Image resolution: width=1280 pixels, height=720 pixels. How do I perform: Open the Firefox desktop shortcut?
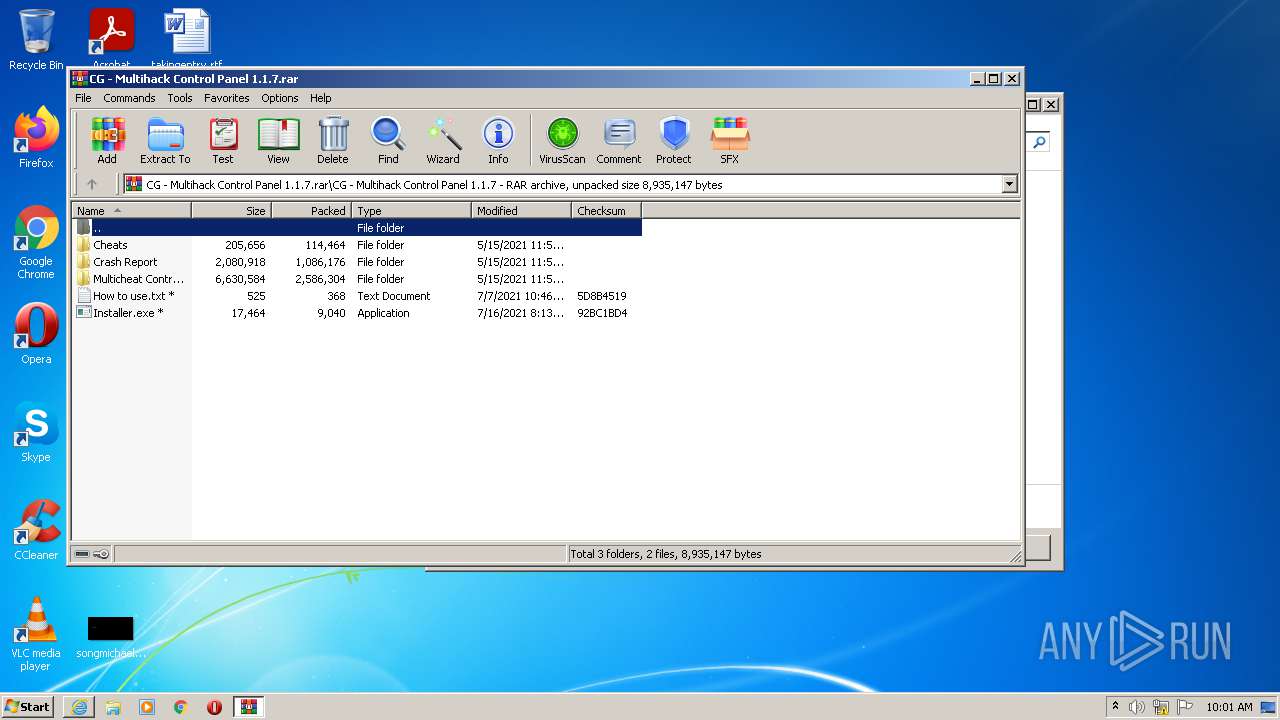[36, 137]
